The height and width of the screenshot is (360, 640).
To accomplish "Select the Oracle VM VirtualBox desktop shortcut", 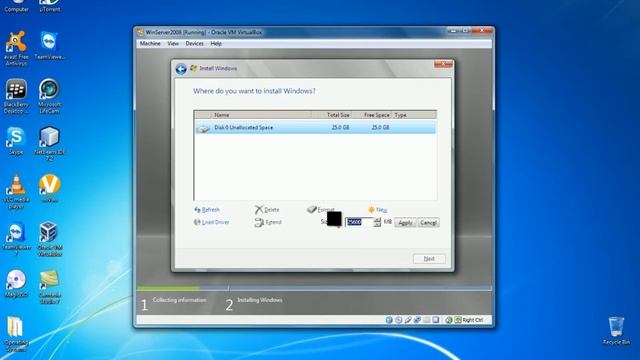I will tap(49, 240).
